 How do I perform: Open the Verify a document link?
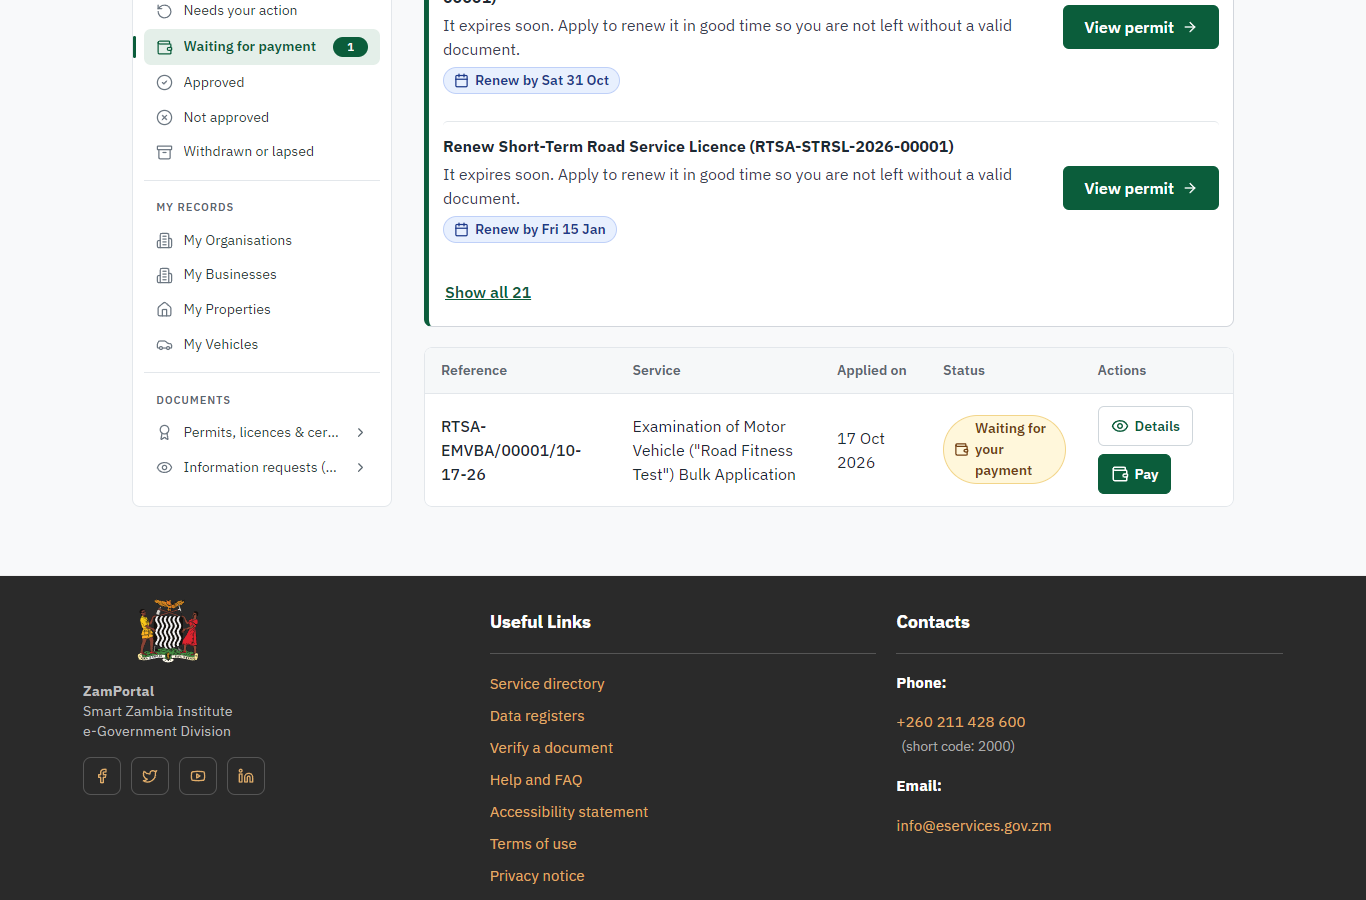551,748
